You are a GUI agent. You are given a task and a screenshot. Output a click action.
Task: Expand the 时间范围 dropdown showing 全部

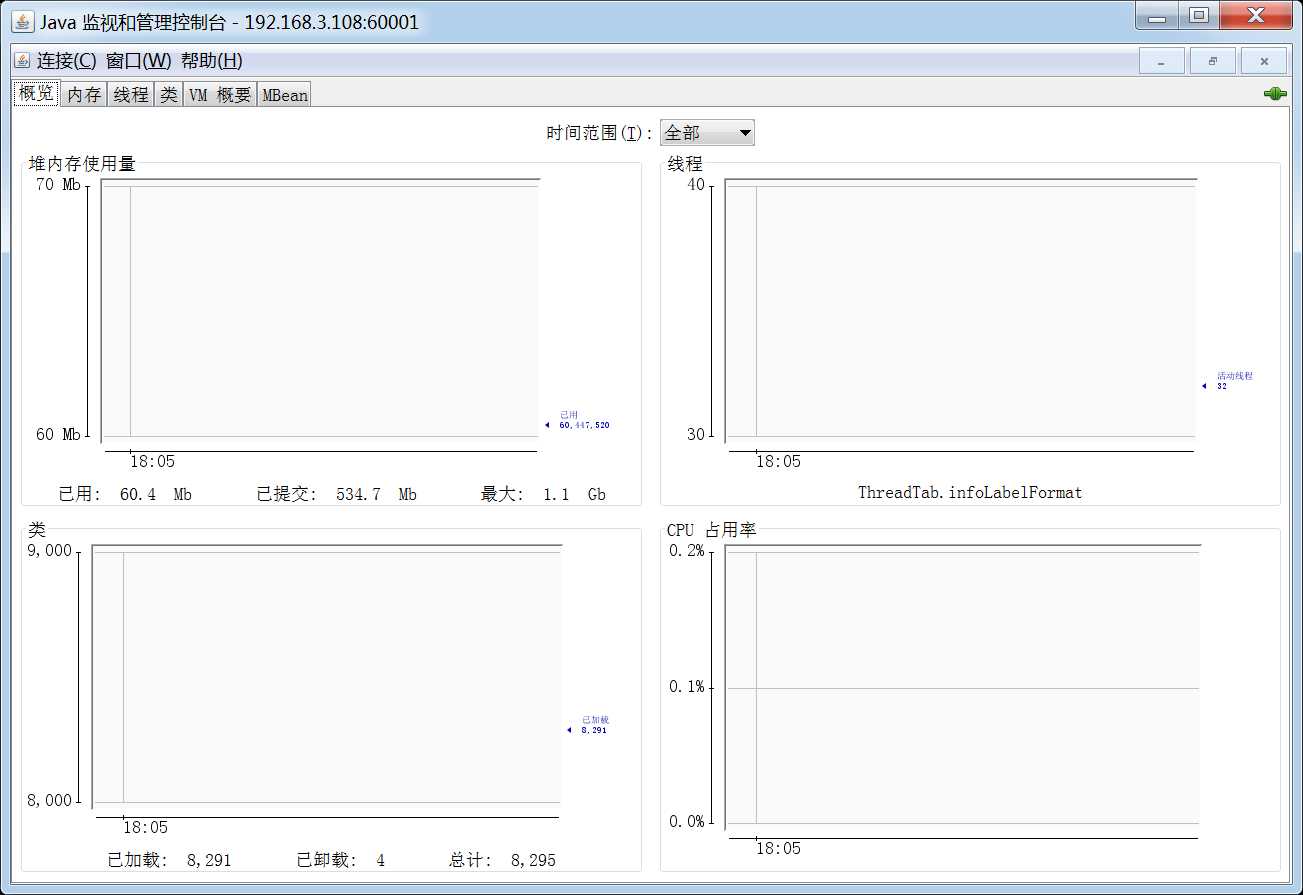(707, 132)
